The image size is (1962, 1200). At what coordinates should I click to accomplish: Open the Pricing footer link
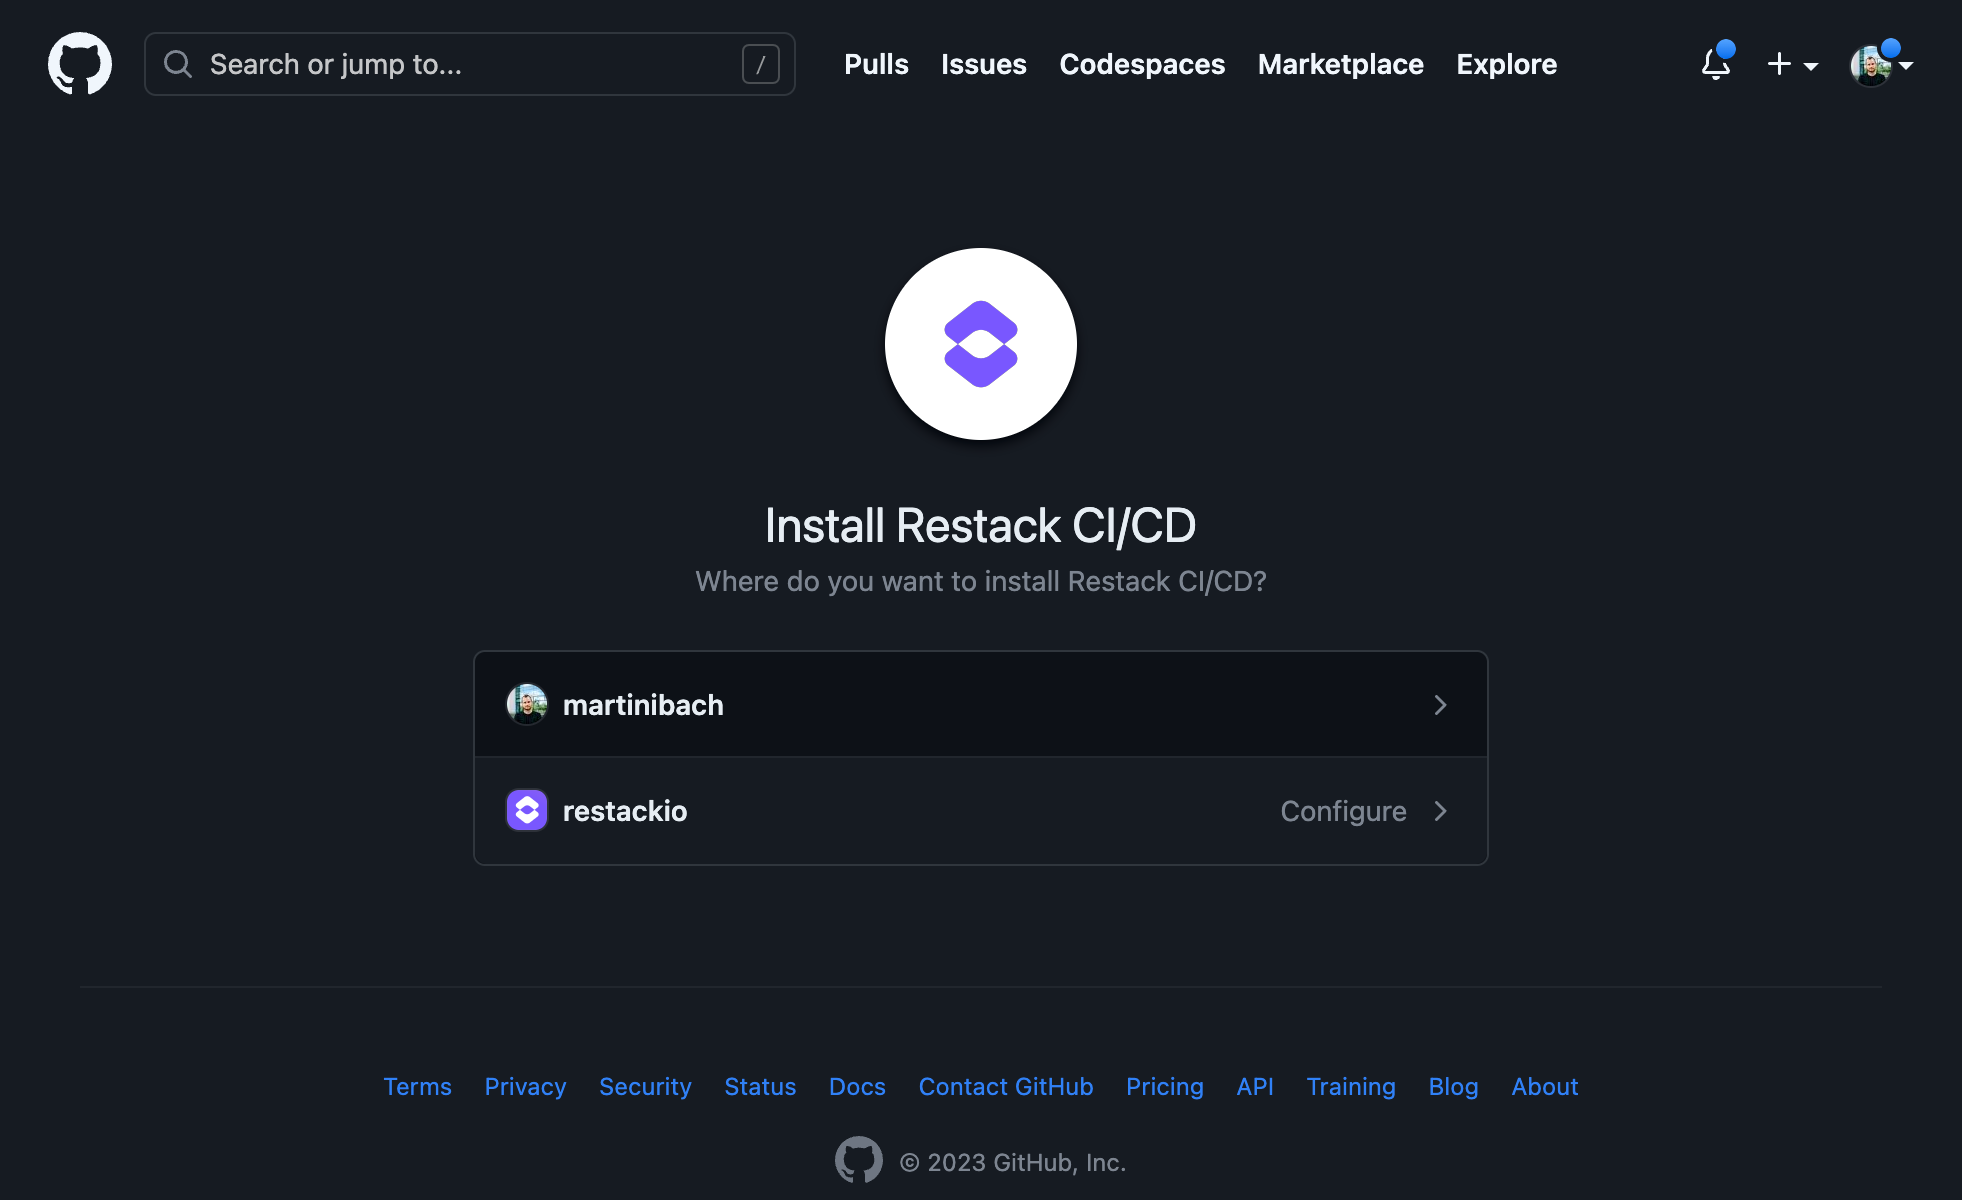pyautogui.click(x=1164, y=1087)
